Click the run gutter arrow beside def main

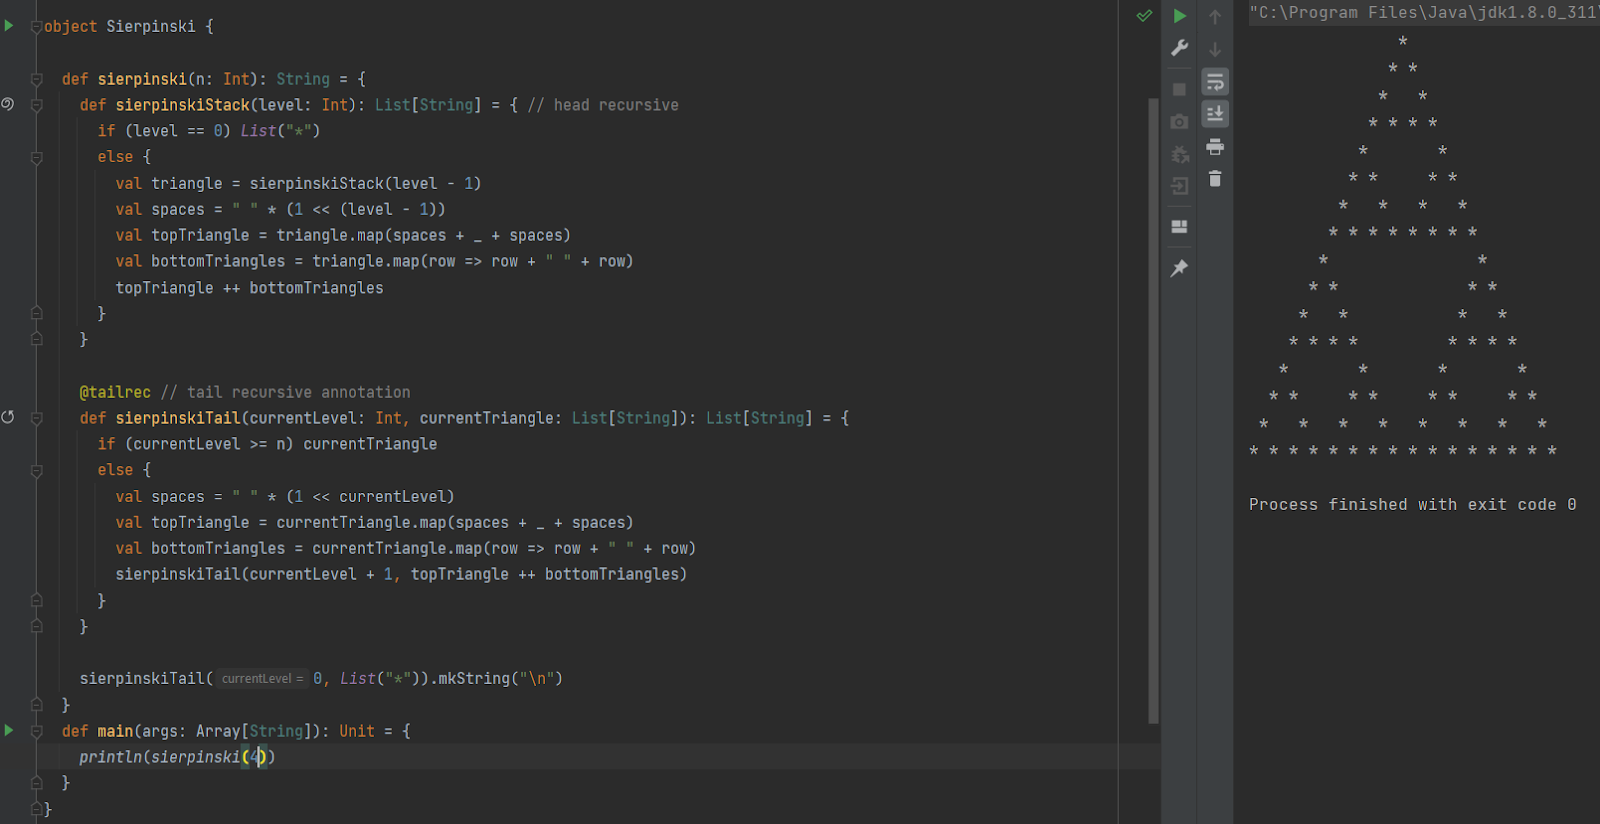pyautogui.click(x=9, y=730)
